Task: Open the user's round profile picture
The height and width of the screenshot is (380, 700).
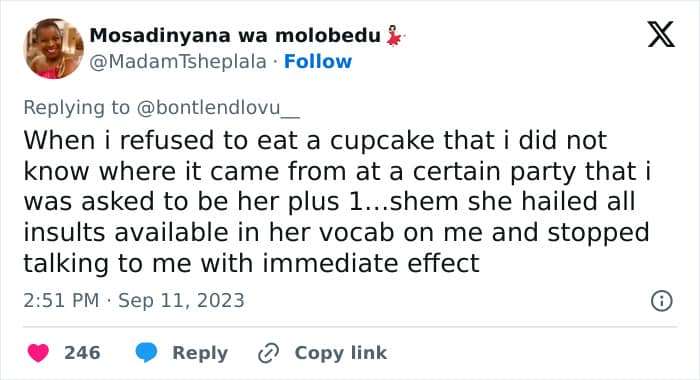Action: click(54, 49)
